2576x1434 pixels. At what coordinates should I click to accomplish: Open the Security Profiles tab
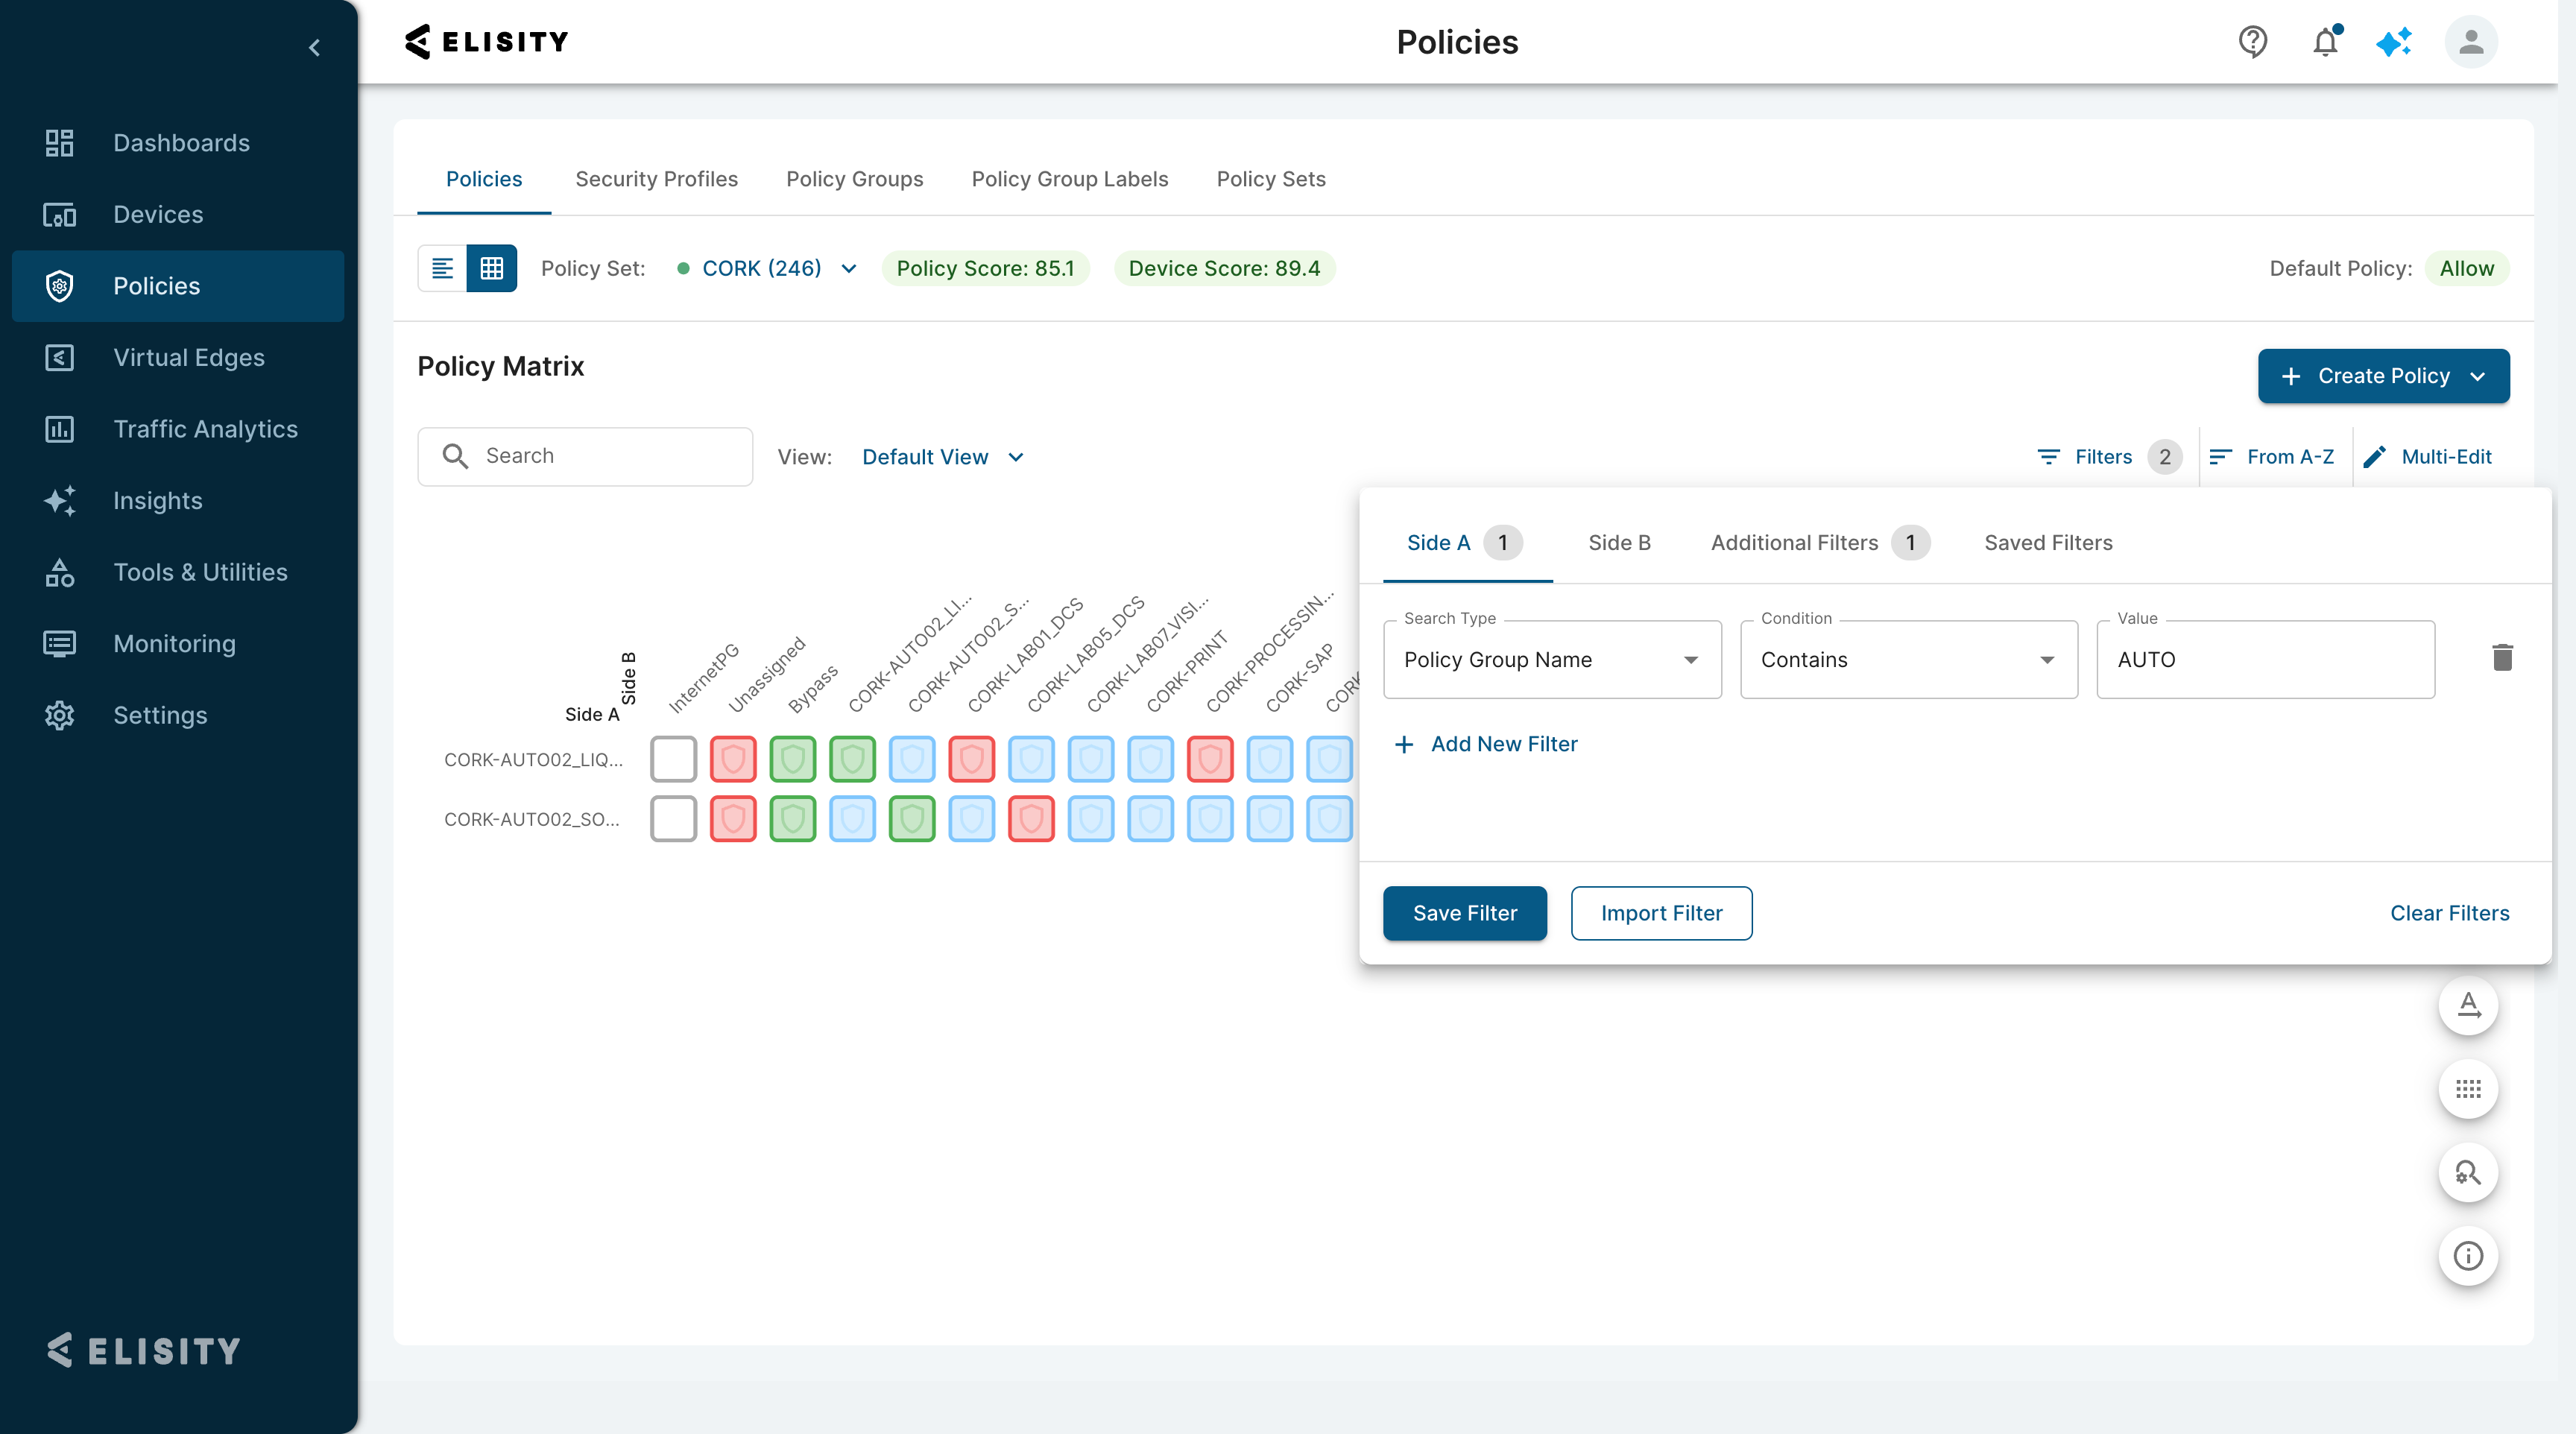(656, 179)
